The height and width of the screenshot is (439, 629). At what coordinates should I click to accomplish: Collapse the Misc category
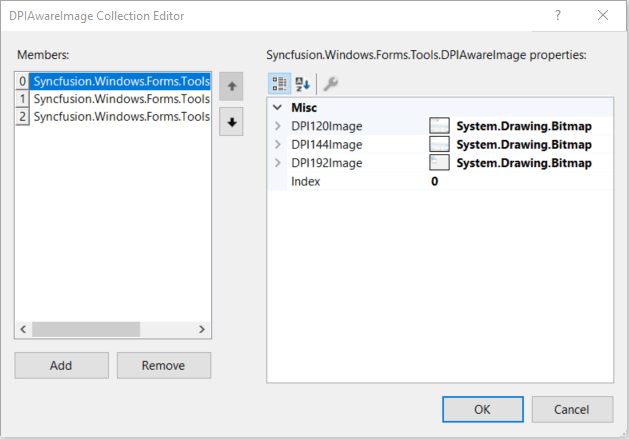tap(277, 107)
